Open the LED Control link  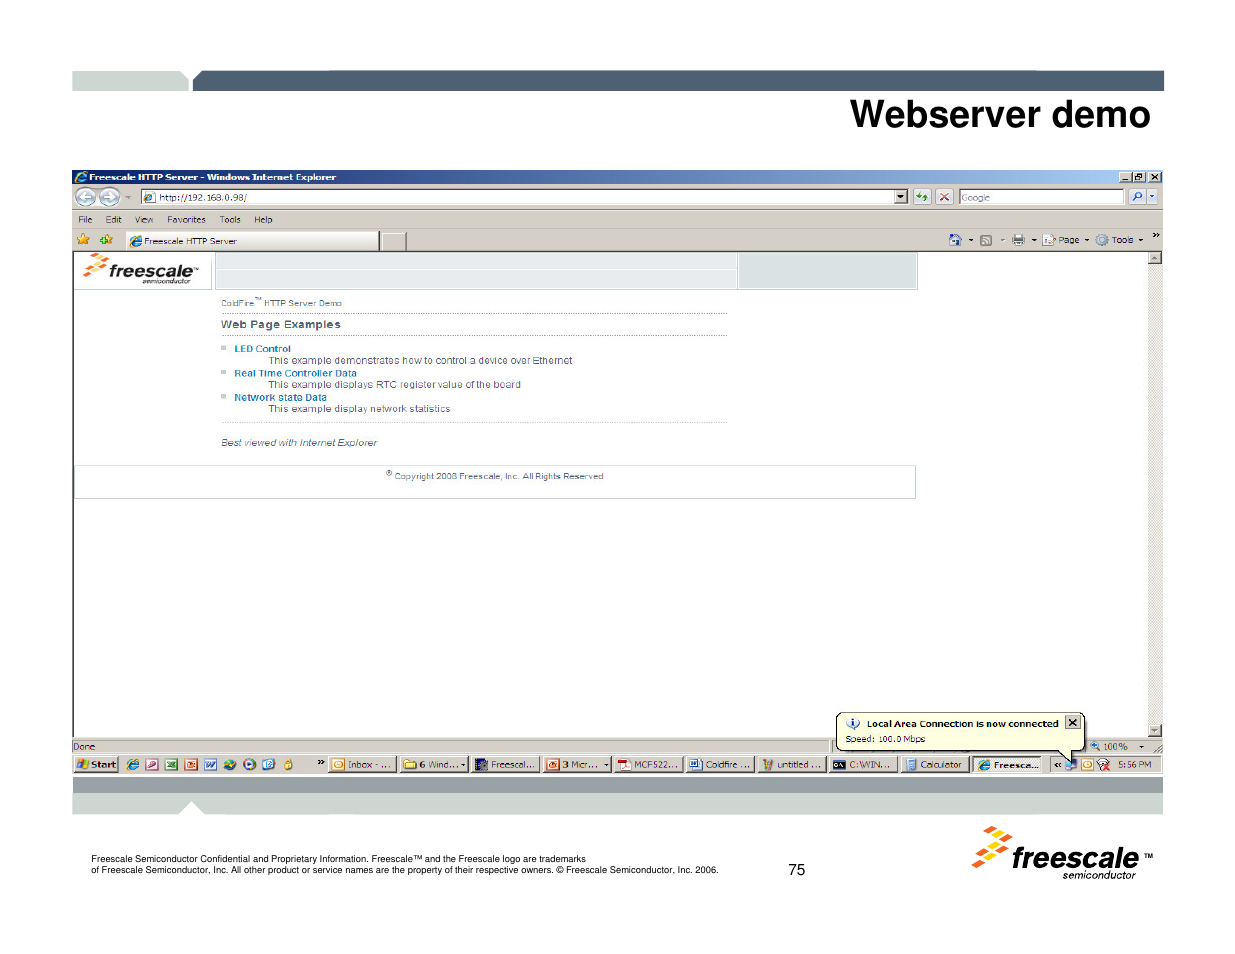tap(262, 349)
